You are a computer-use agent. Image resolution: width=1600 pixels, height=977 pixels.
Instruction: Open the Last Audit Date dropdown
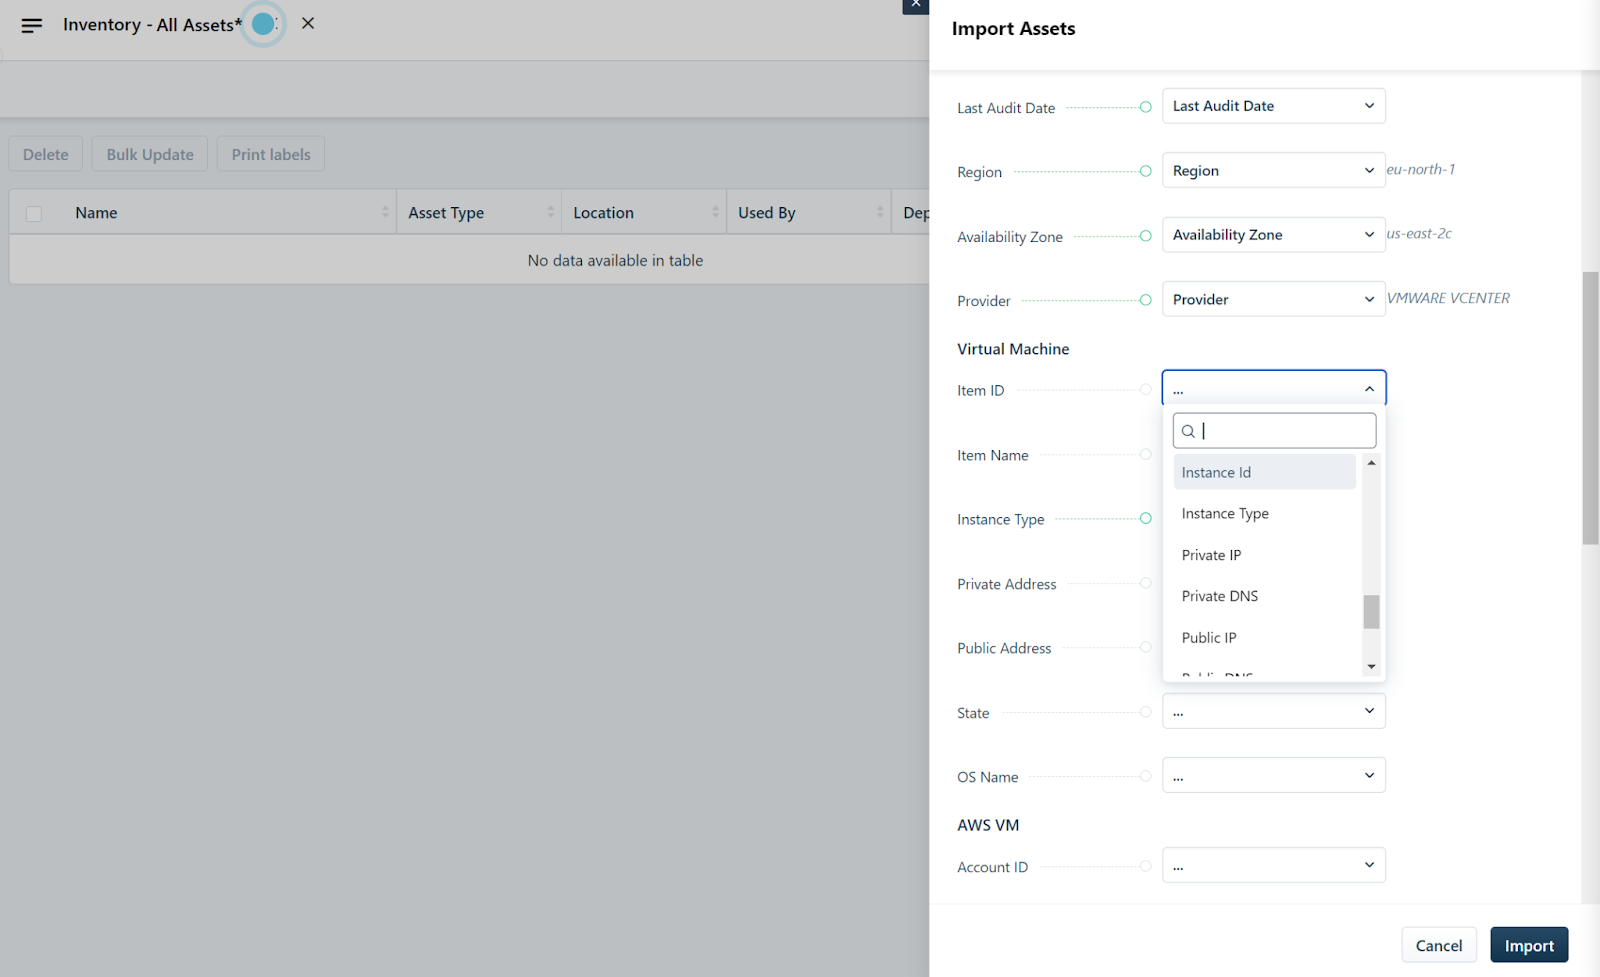(x=1273, y=106)
